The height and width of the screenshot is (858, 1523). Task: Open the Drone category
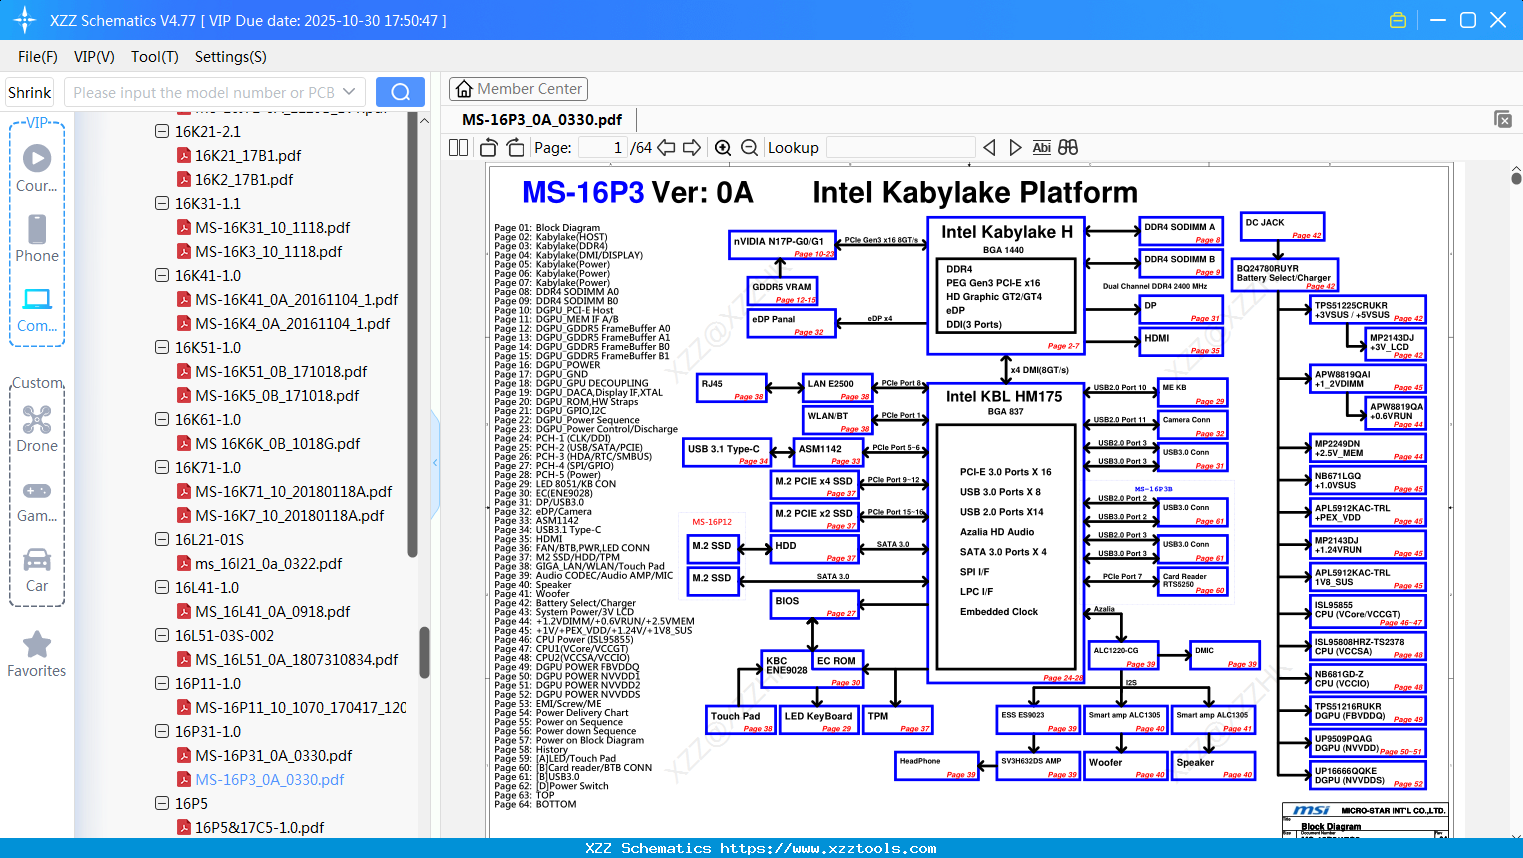37,429
